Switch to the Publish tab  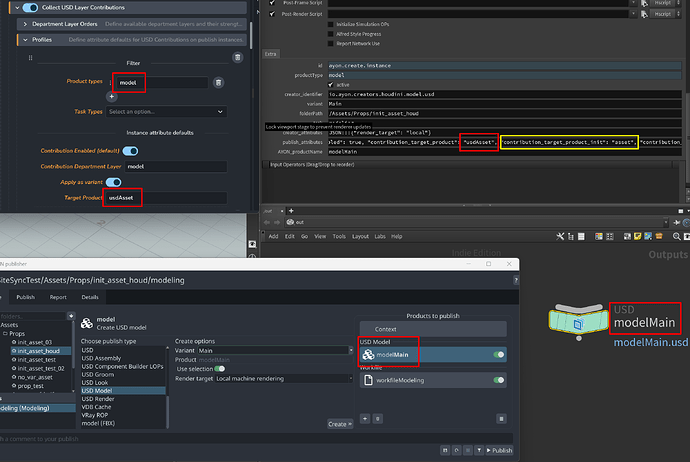26,297
